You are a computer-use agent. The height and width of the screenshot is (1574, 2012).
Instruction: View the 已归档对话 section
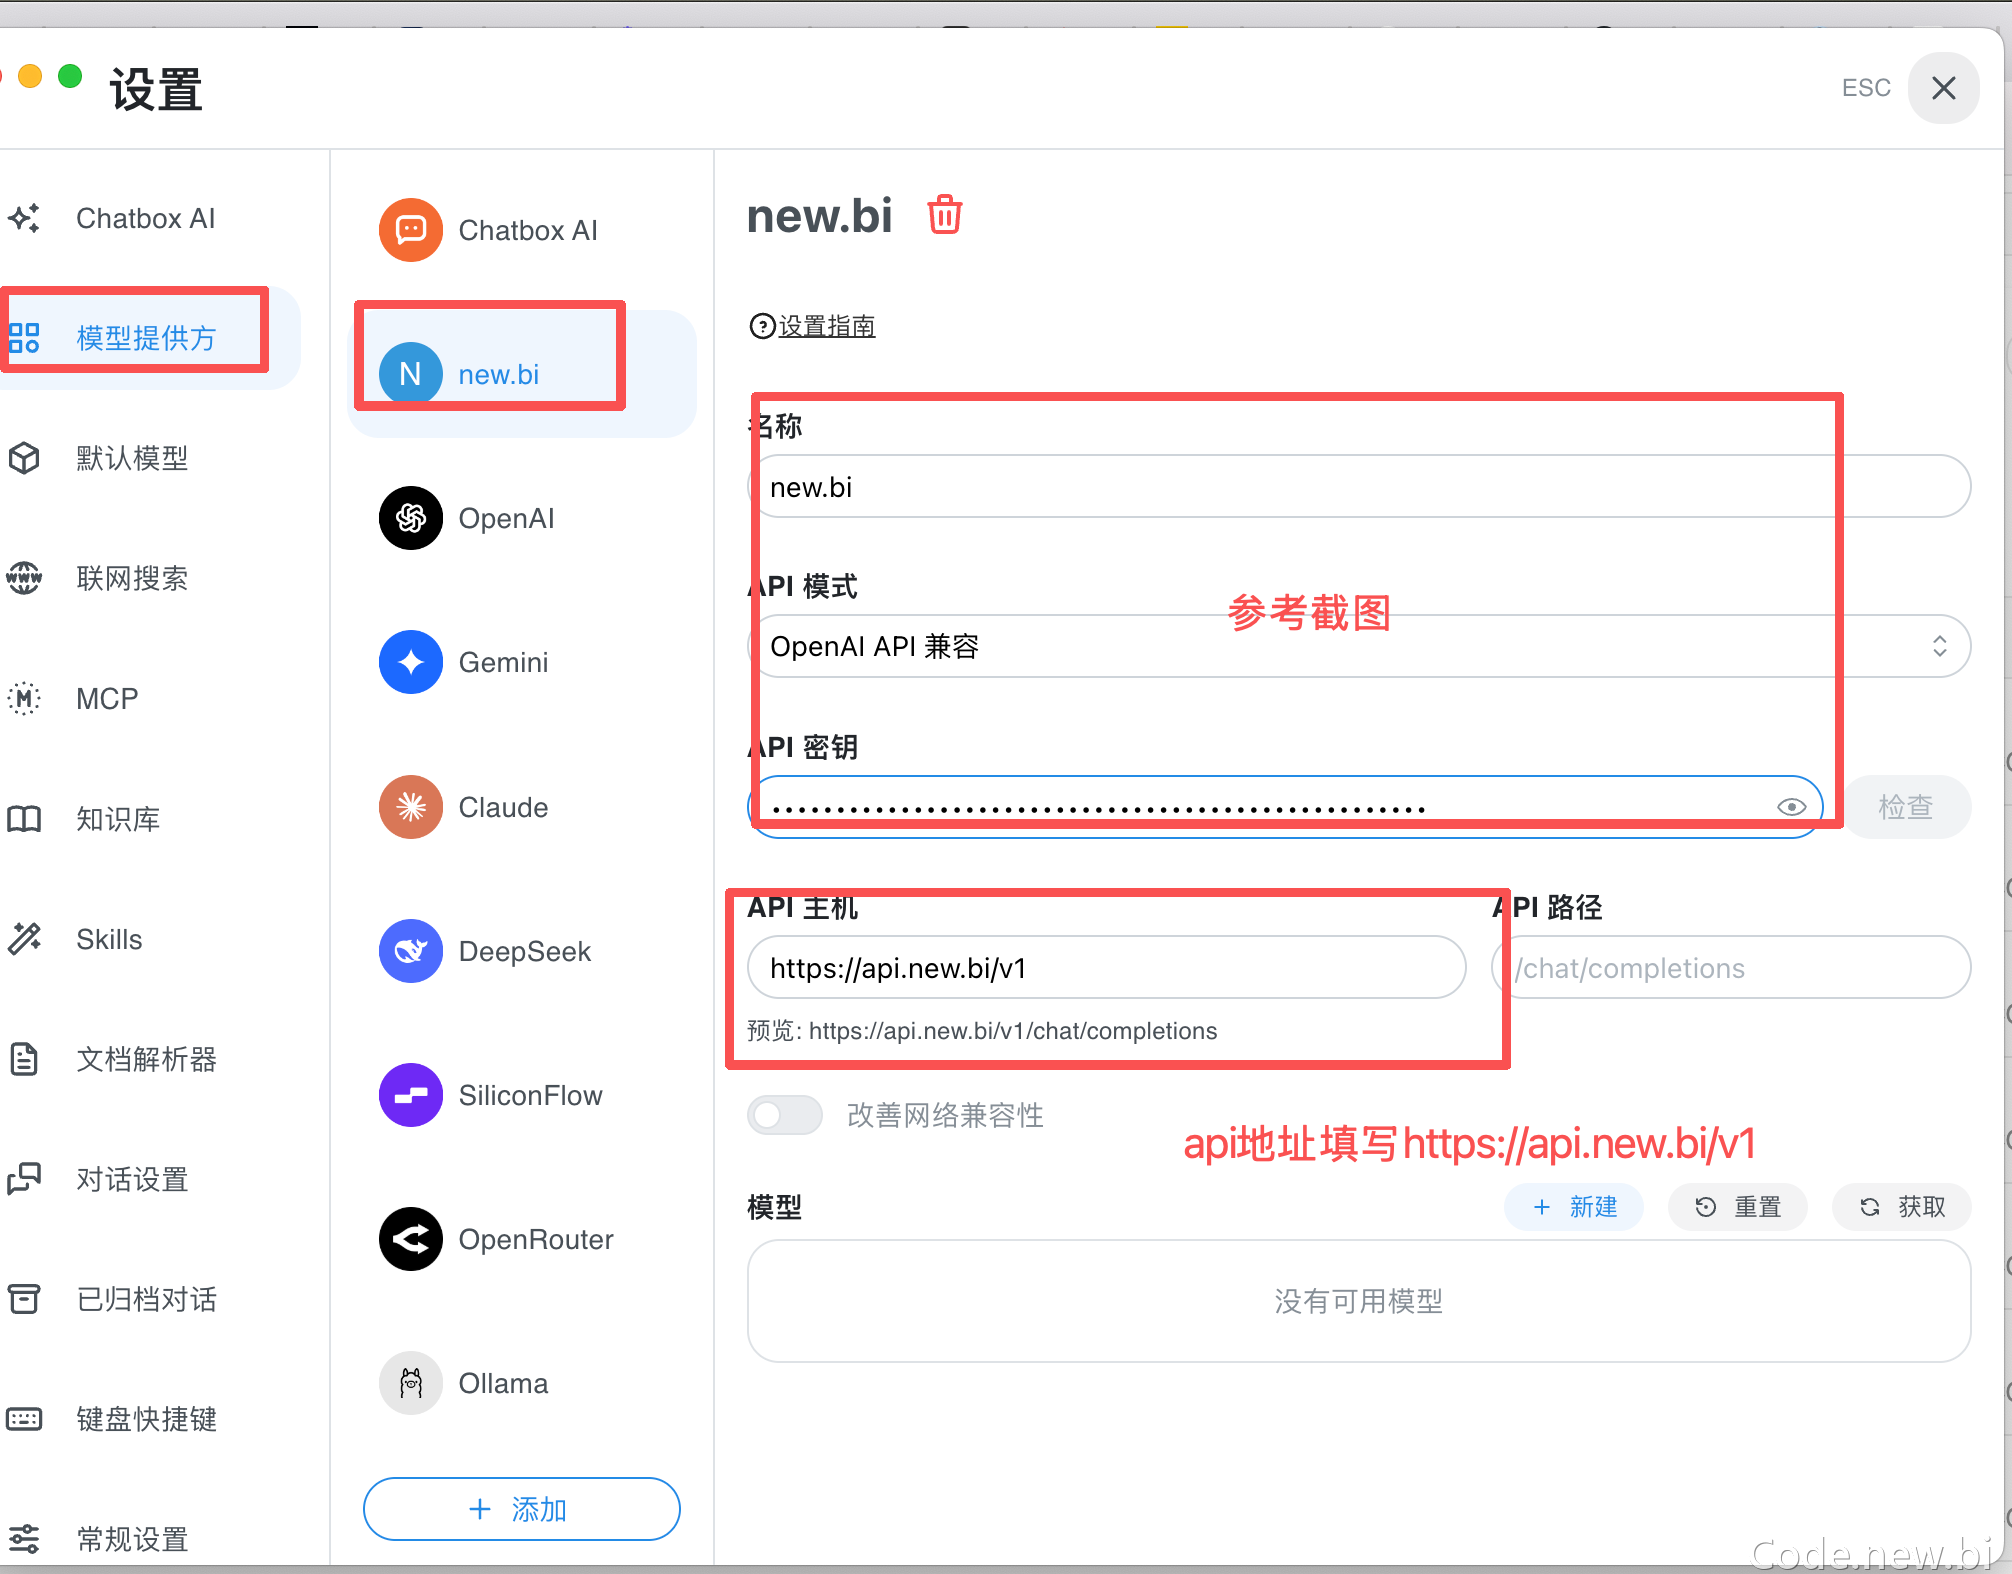(146, 1299)
